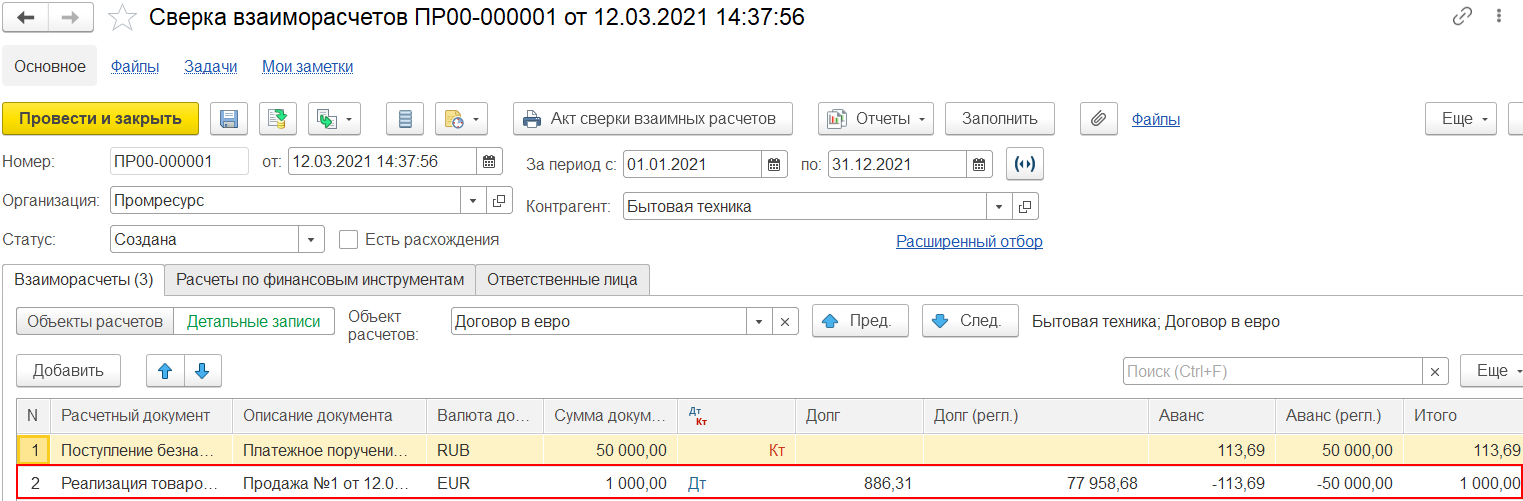1523x501 pixels.
Task: Open the Отчеты dropdown menu
Action: coord(876,119)
